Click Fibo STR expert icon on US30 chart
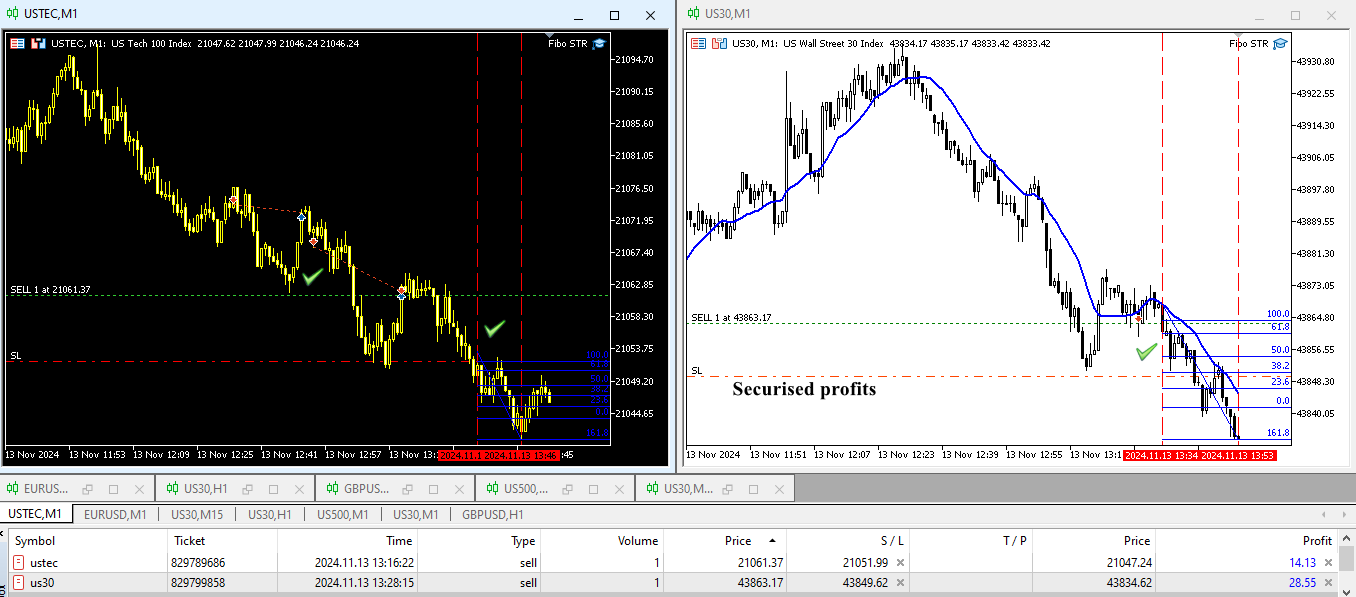The width and height of the screenshot is (1356, 597). (x=1280, y=43)
